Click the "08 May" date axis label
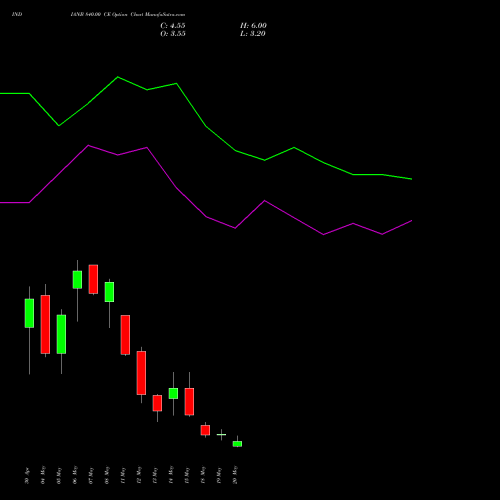Screen dimensions: 500x500 point(107,475)
